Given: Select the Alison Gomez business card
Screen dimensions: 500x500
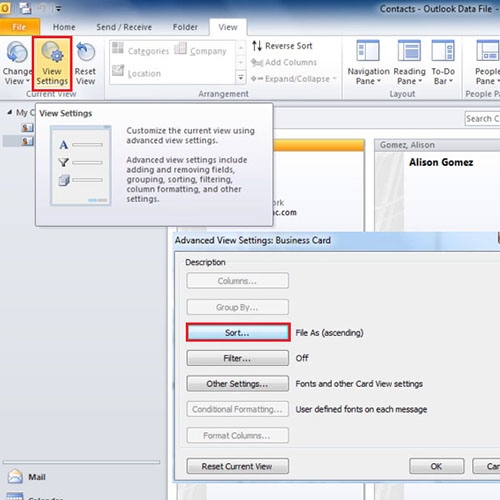Looking at the screenshot, I should tap(437, 185).
